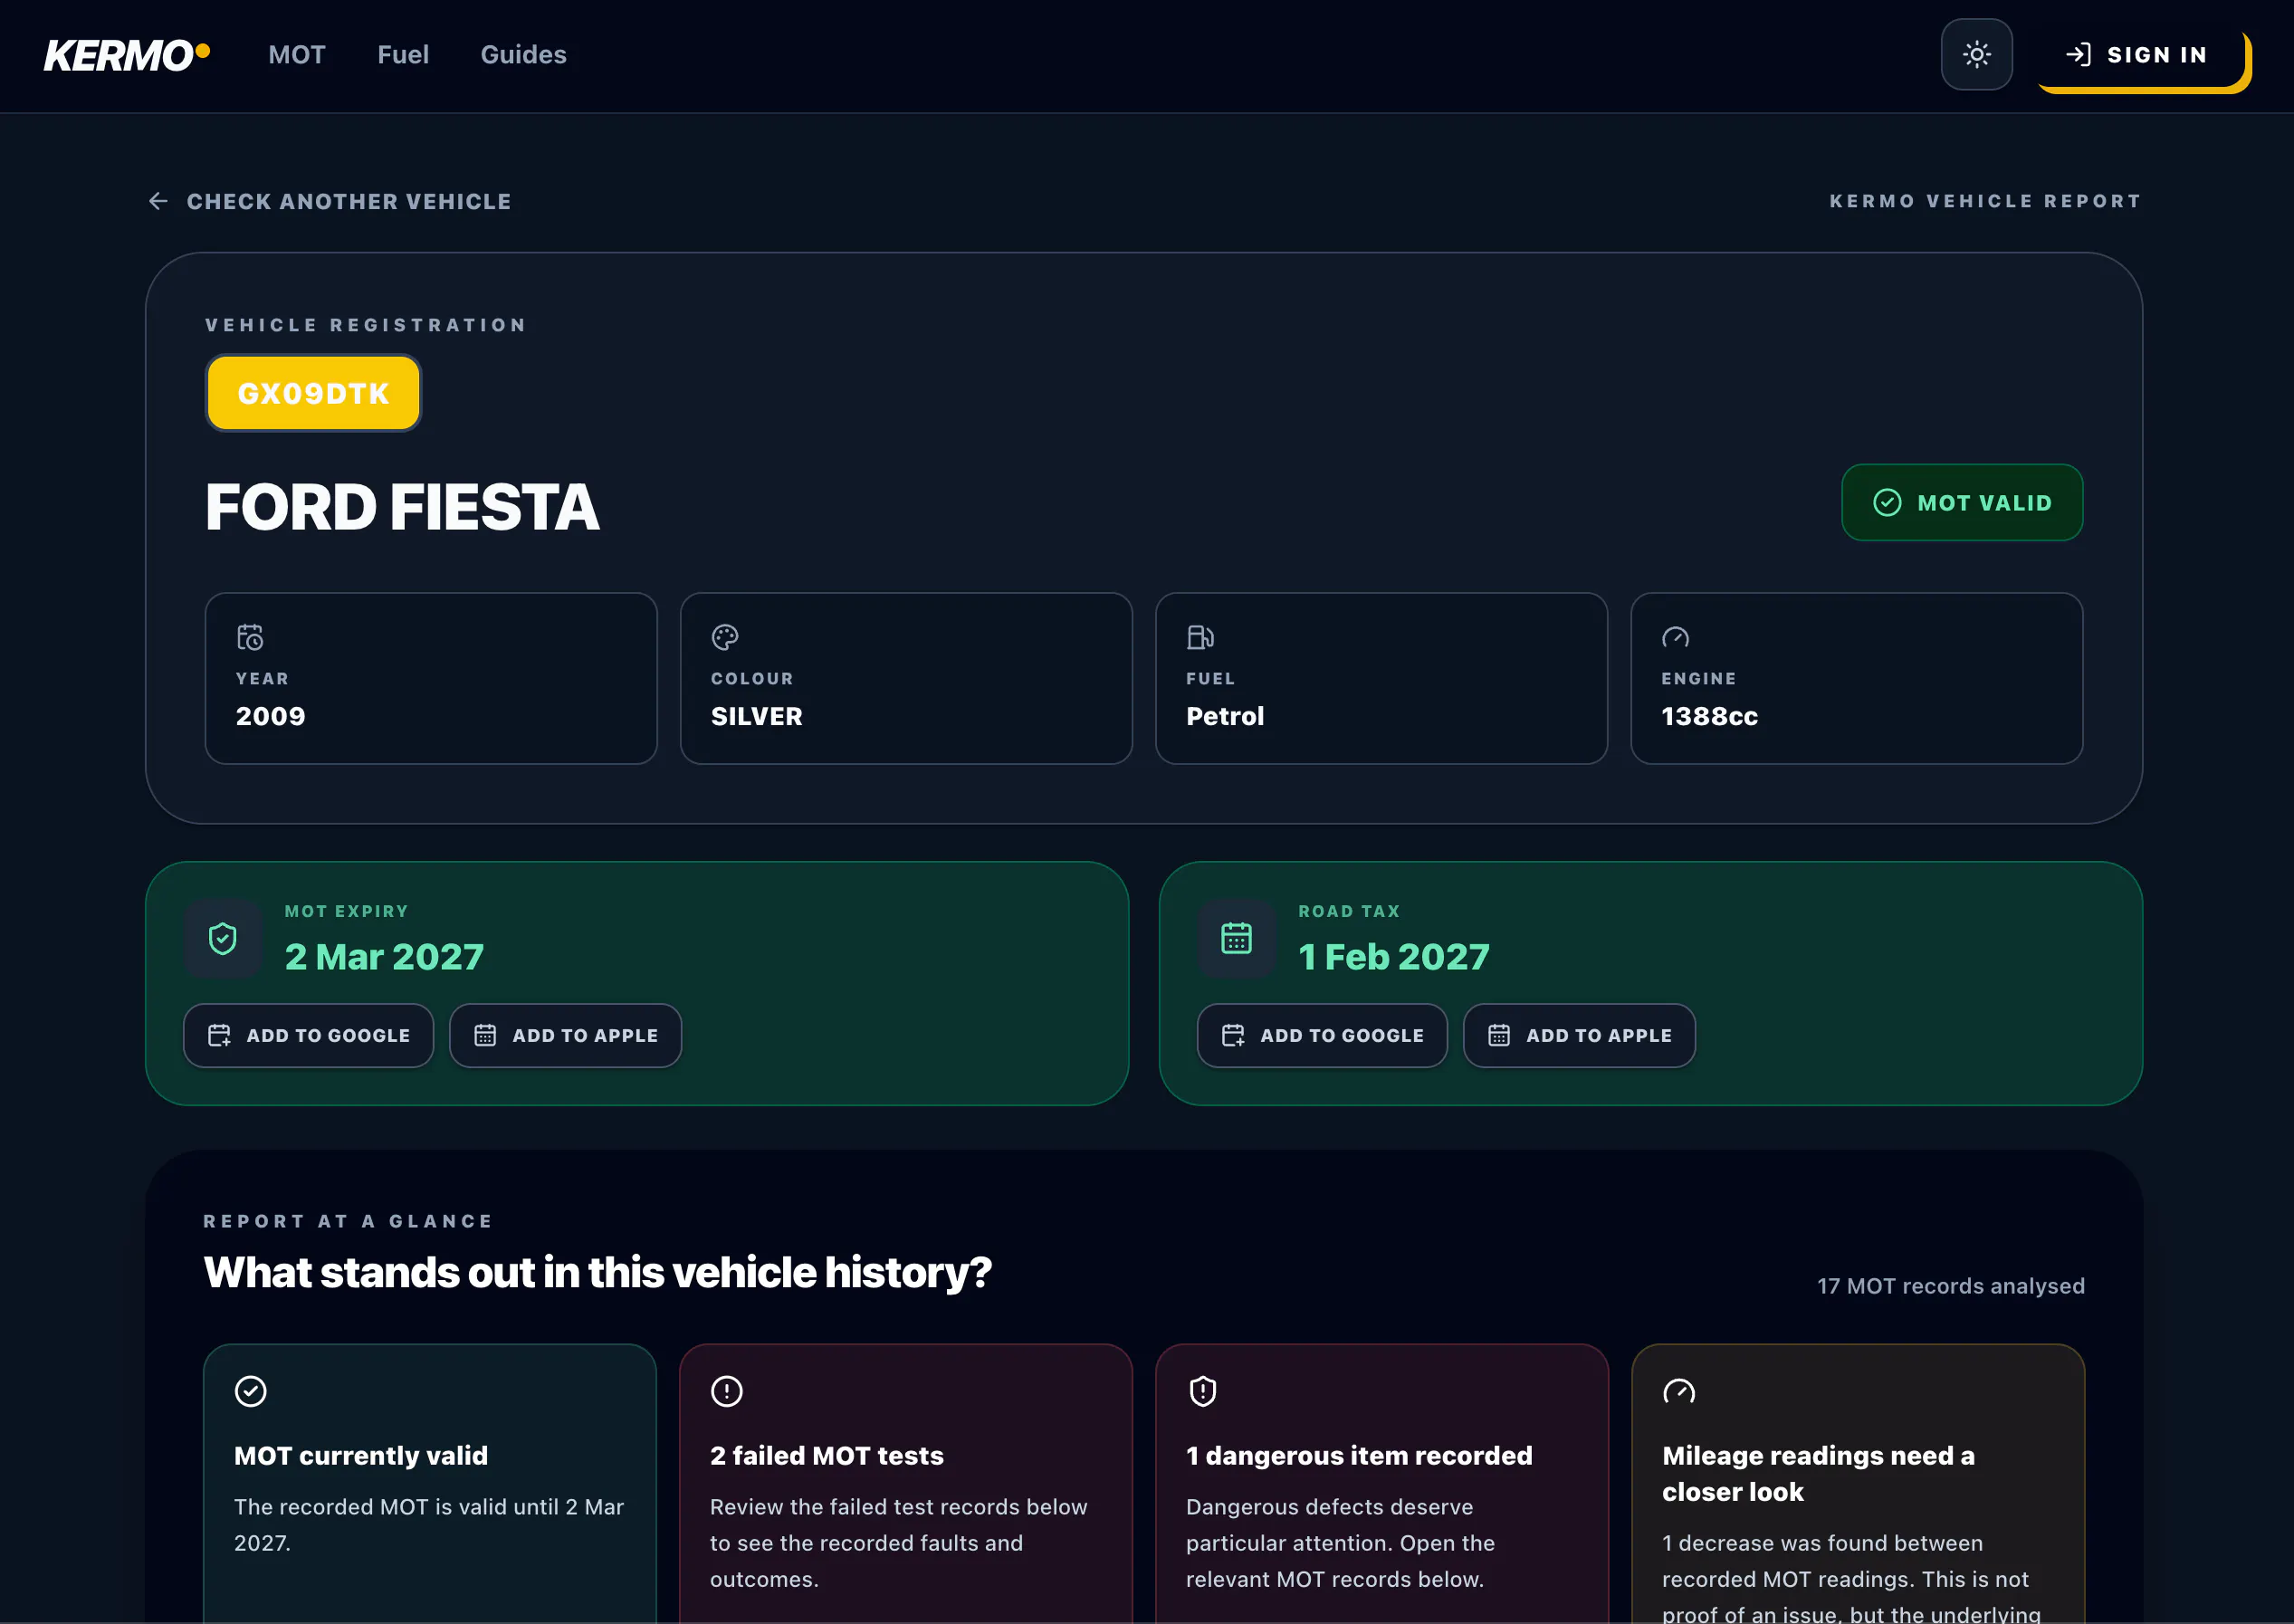Select the '1 dangerous item recorded' heading
The height and width of the screenshot is (1624, 2294).
pos(1359,1455)
